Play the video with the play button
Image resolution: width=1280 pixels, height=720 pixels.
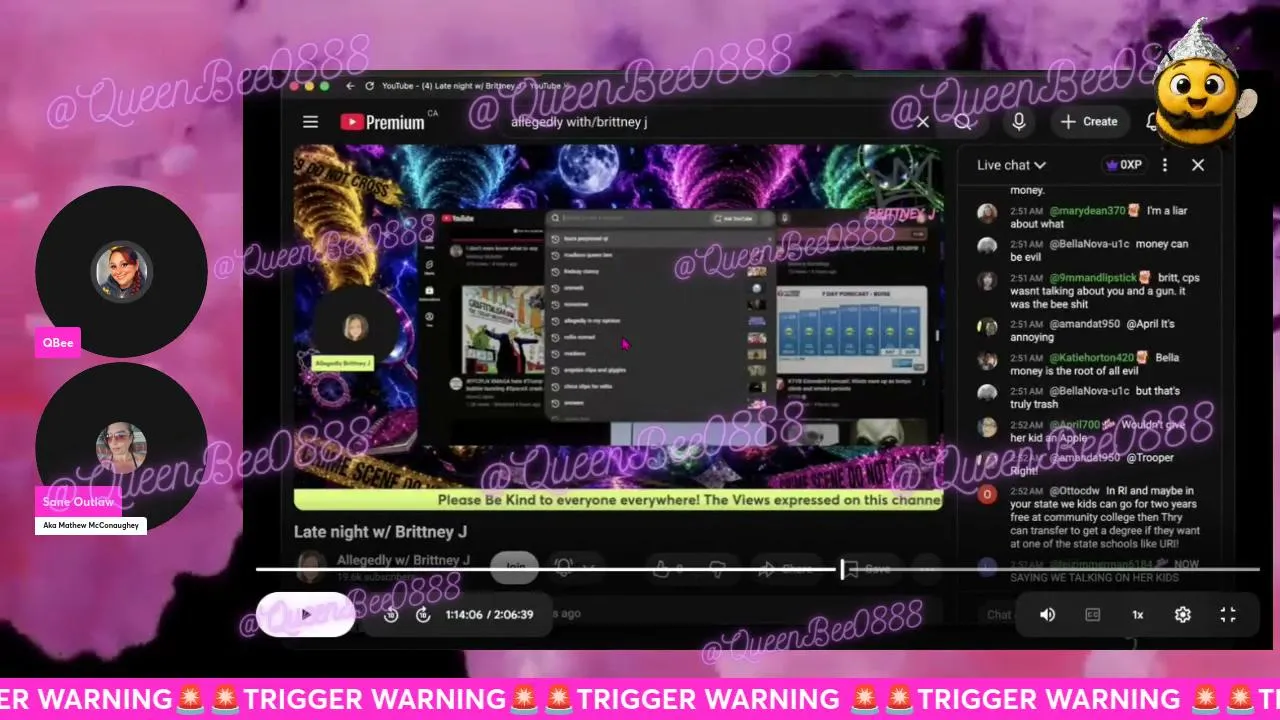(306, 614)
